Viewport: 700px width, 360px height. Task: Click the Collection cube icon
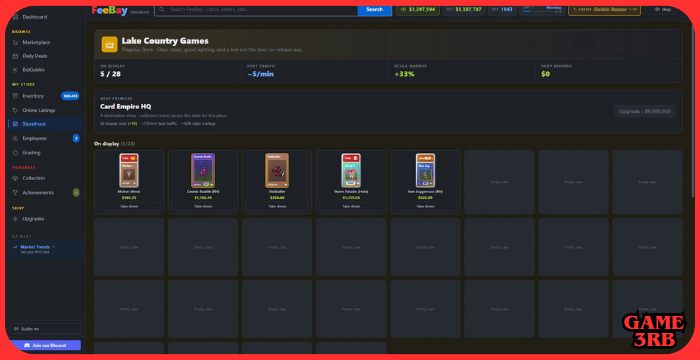pos(15,178)
